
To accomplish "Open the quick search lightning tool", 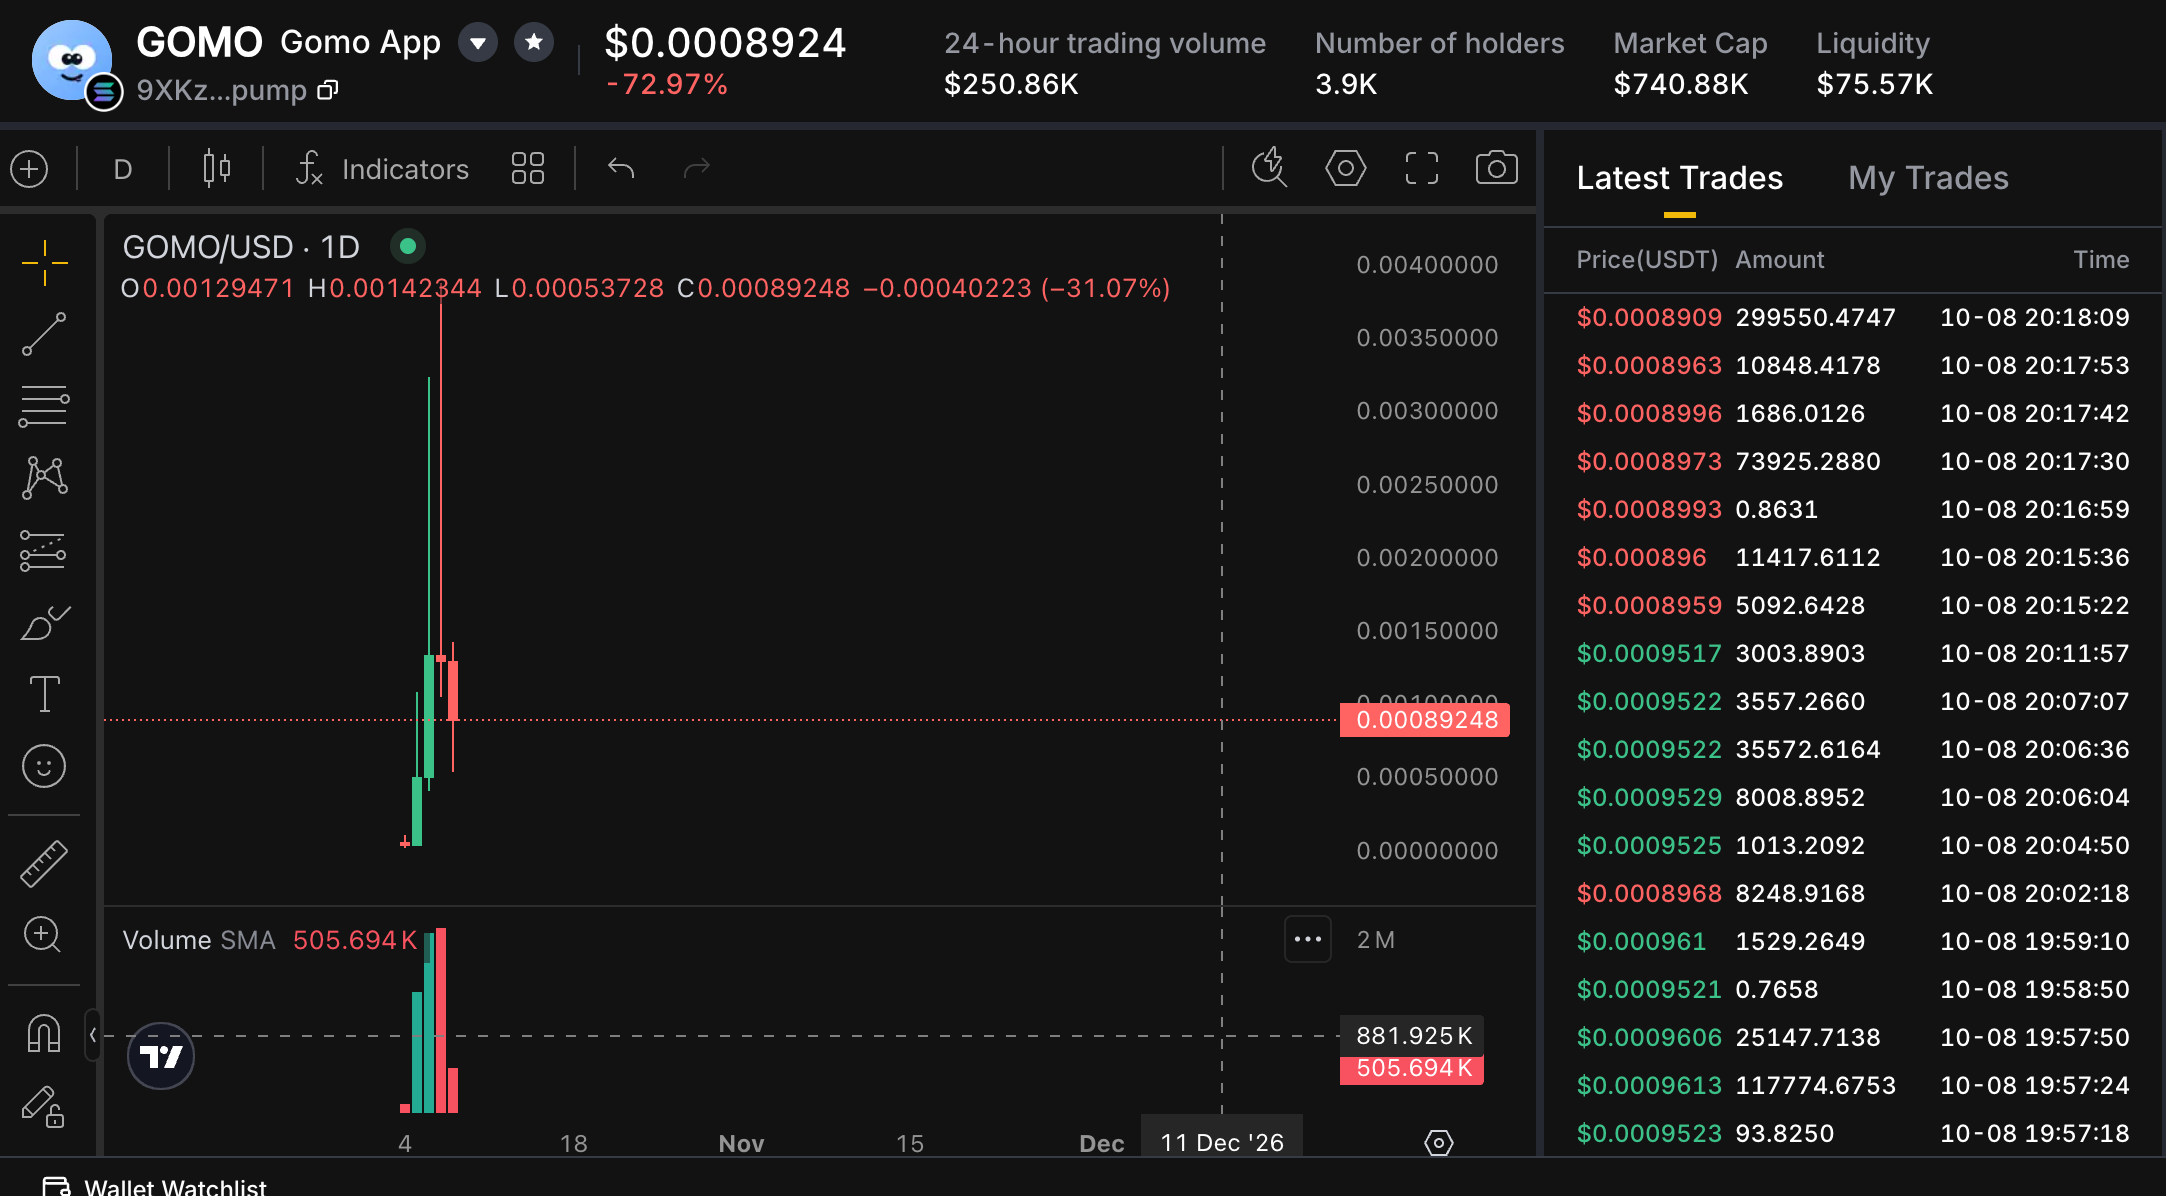I will point(1269,167).
